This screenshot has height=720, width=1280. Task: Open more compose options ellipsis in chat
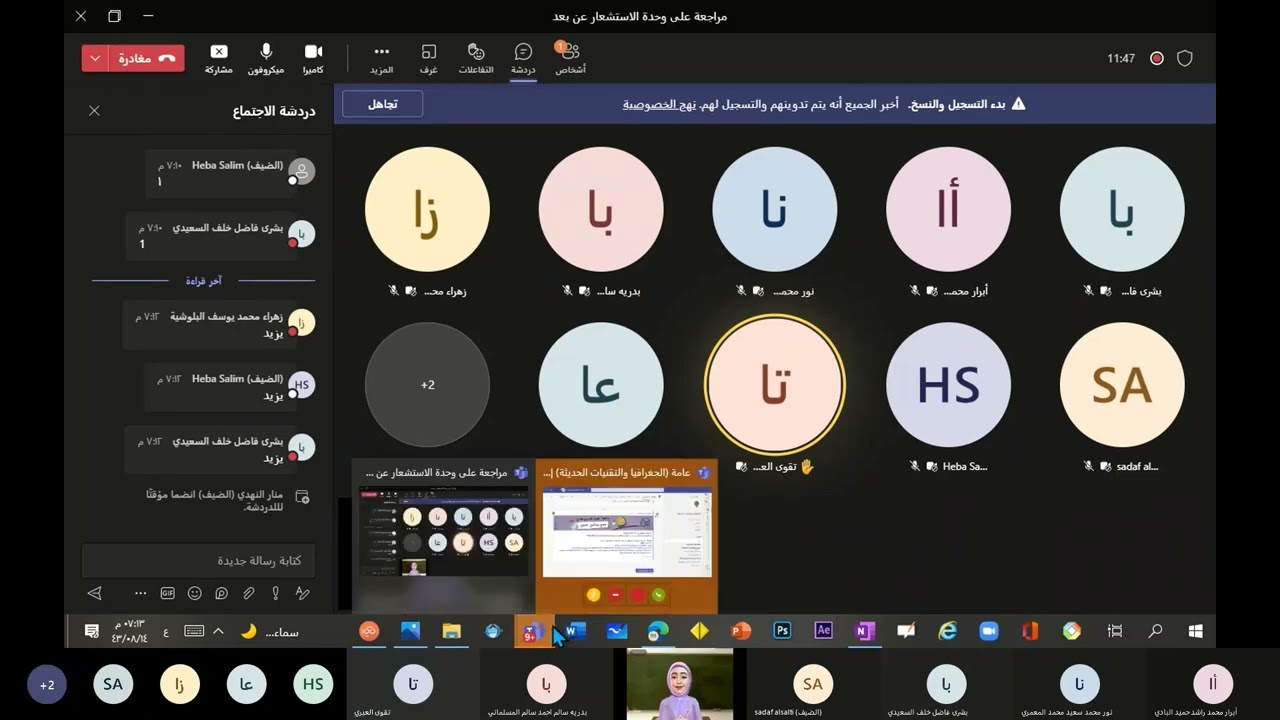pyautogui.click(x=140, y=593)
